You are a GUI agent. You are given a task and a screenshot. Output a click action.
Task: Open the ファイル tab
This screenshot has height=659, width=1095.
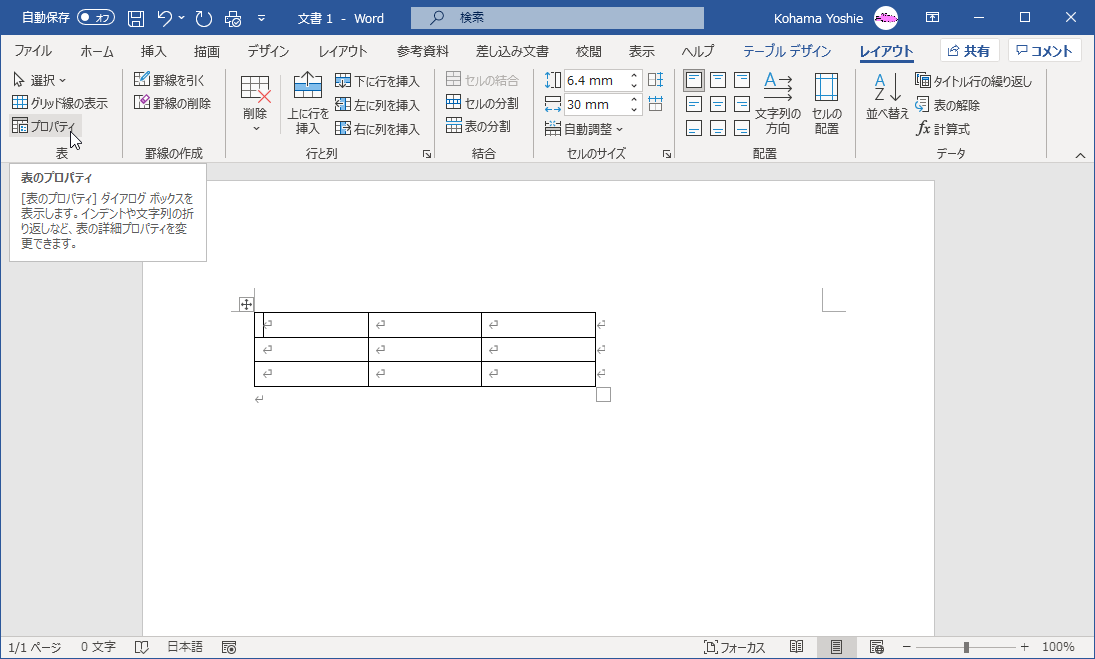pos(33,51)
